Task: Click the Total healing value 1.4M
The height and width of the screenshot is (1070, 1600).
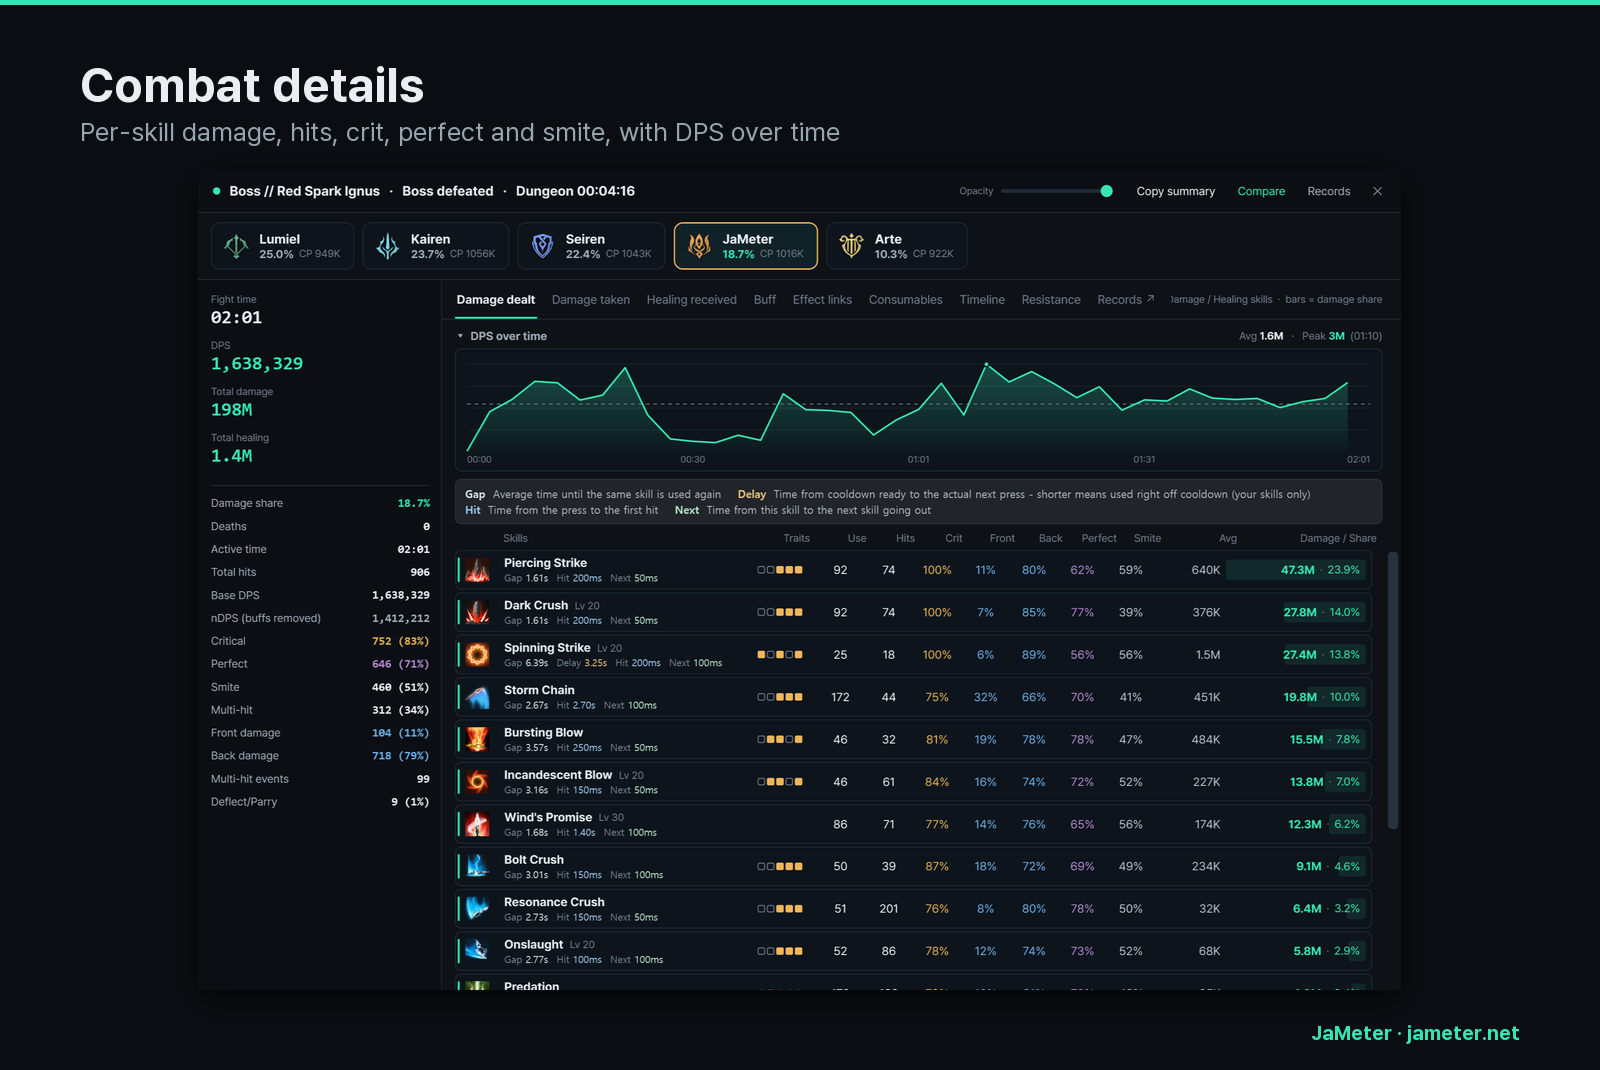Action: [232, 456]
